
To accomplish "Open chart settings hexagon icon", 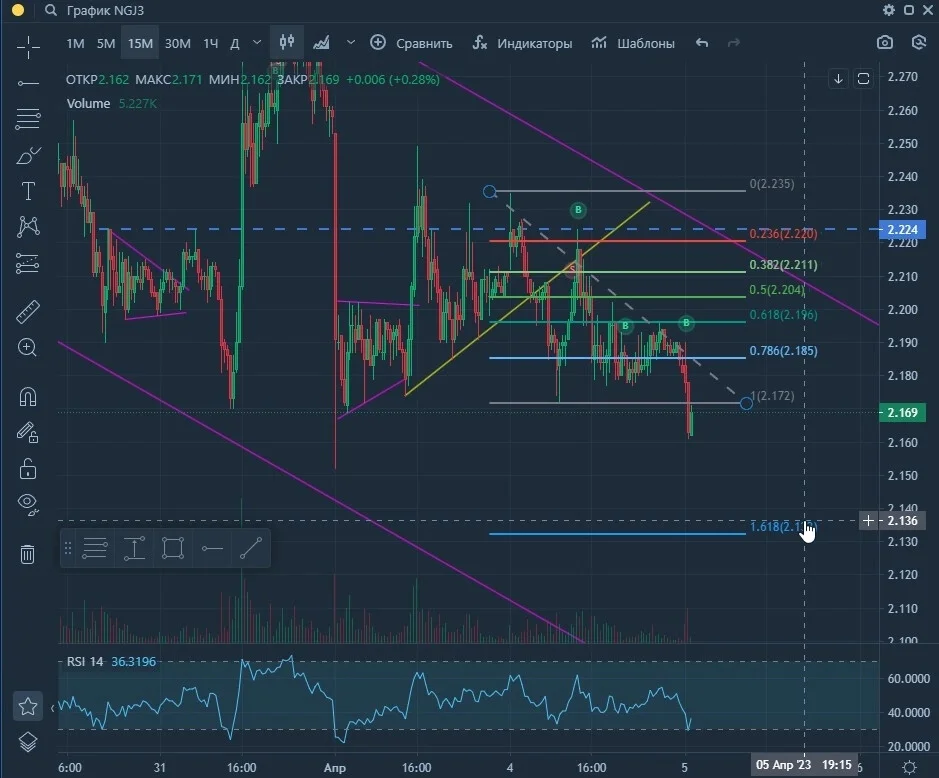I will coord(919,43).
